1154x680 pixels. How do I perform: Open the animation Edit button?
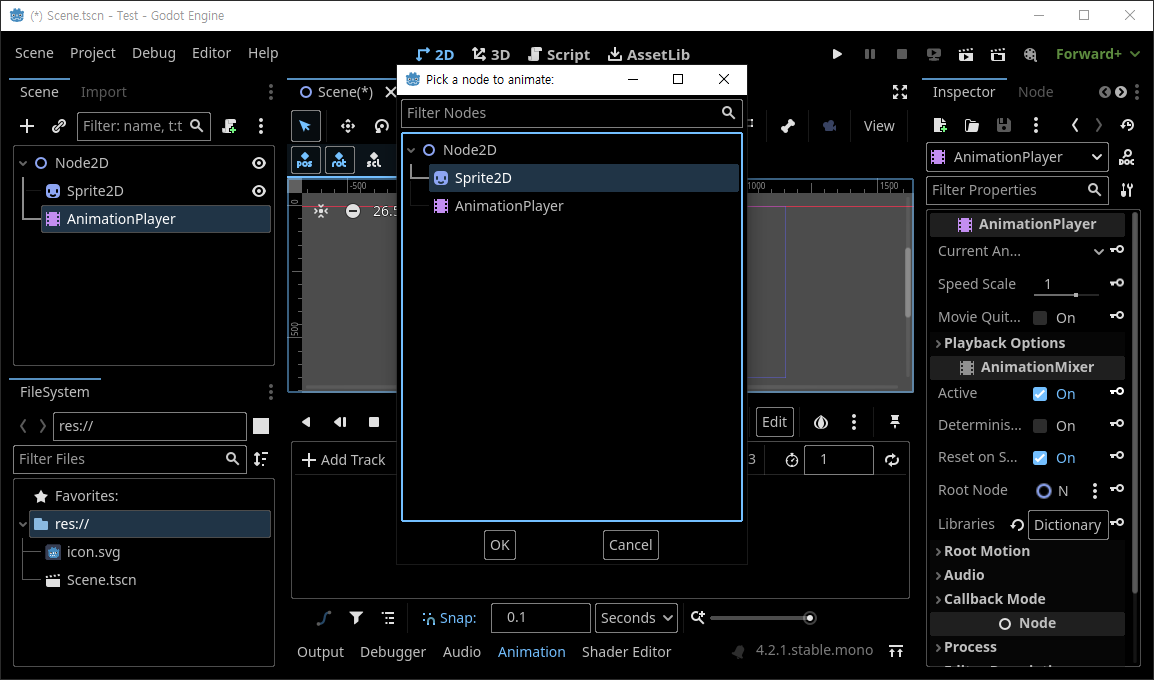click(x=774, y=422)
